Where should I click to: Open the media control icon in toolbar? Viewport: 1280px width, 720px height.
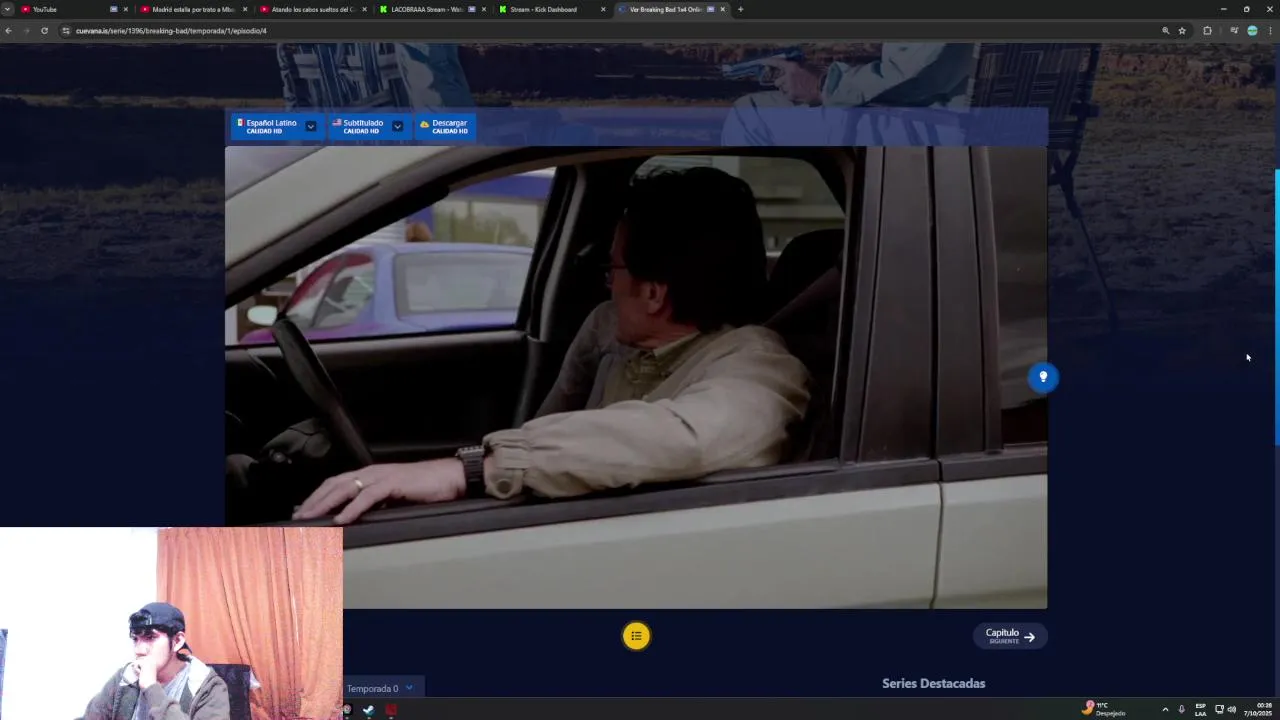[1234, 31]
